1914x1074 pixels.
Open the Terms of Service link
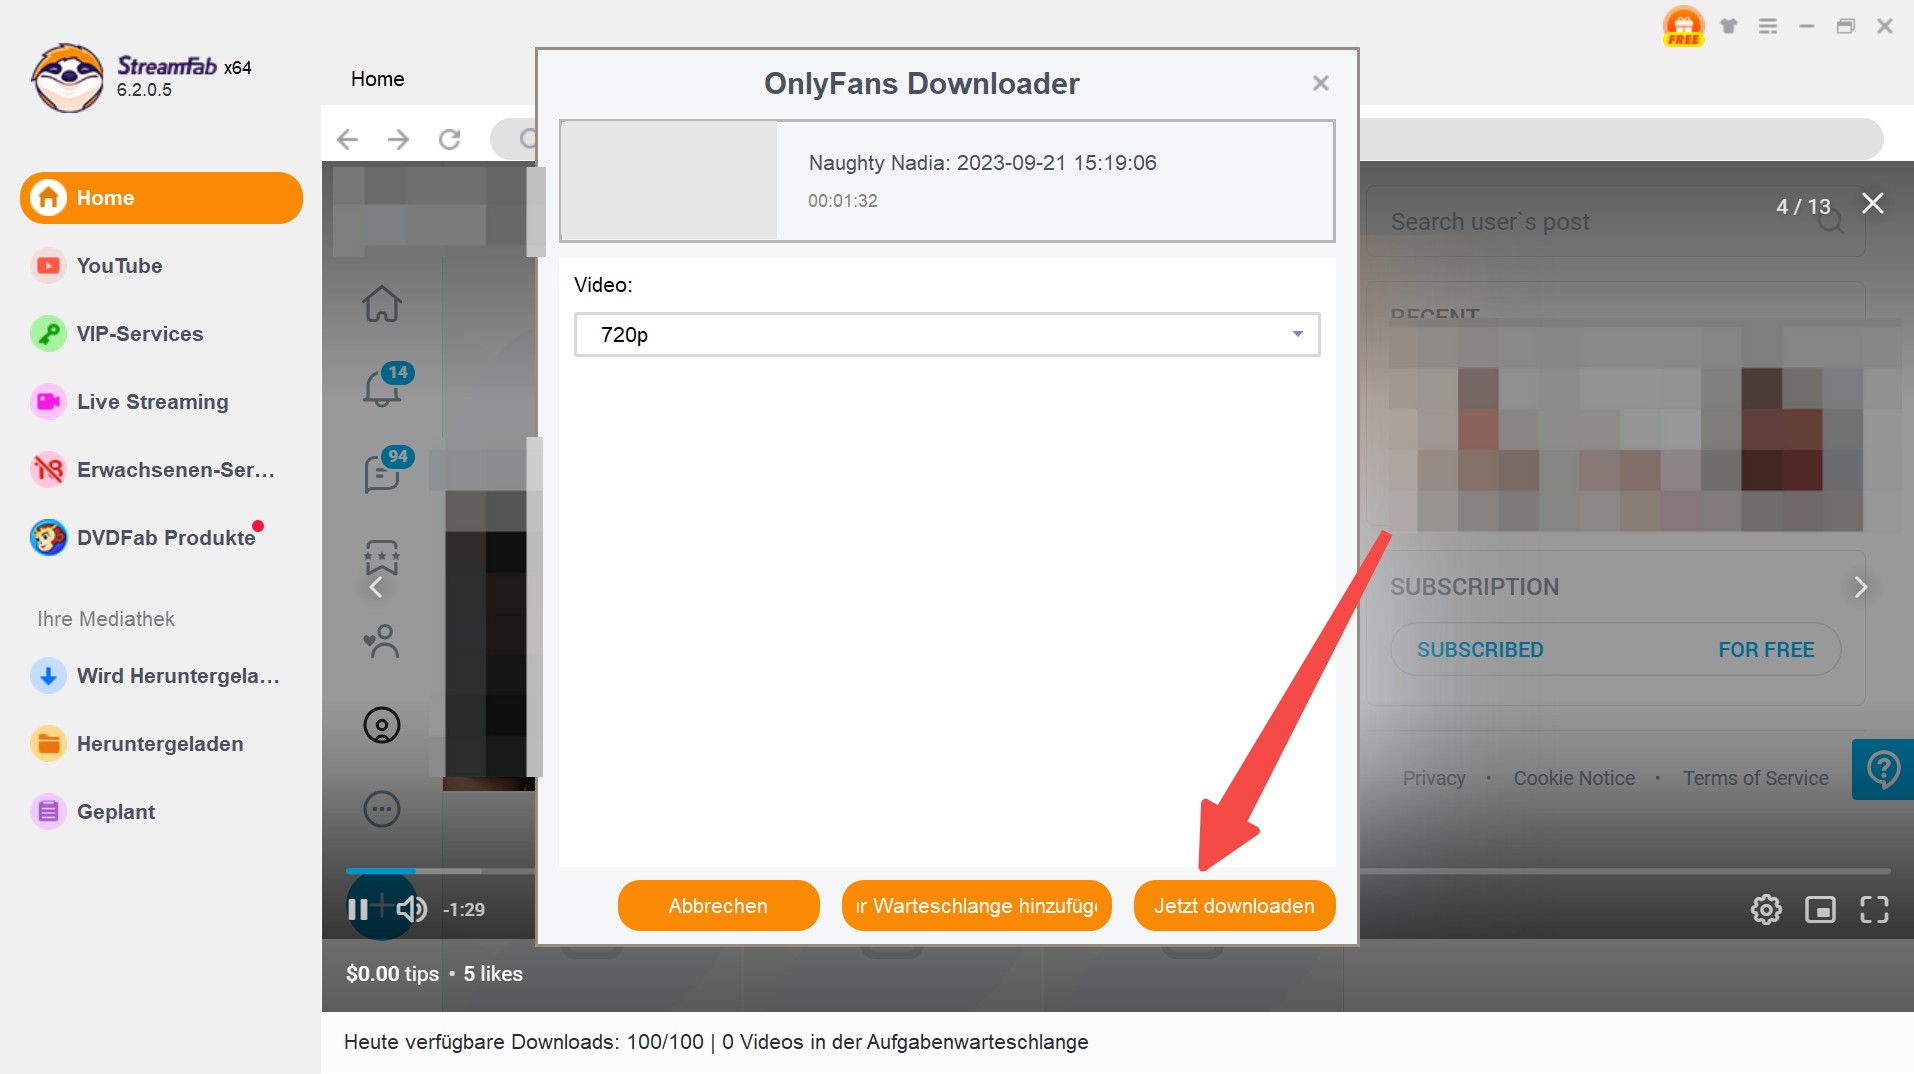coord(1756,778)
